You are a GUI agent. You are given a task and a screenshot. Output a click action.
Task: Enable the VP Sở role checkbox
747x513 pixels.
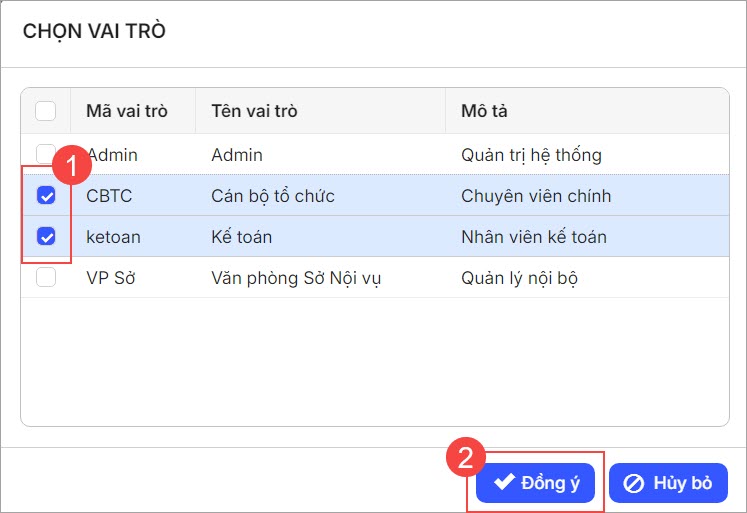pyautogui.click(x=46, y=278)
